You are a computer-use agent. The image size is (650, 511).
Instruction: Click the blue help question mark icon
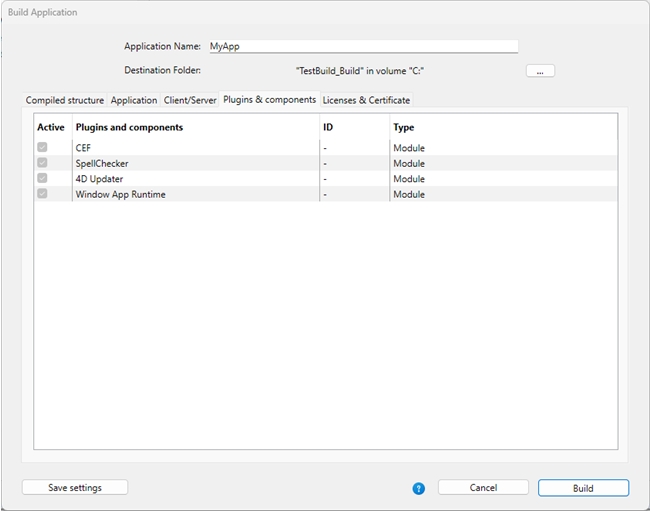[x=419, y=488]
